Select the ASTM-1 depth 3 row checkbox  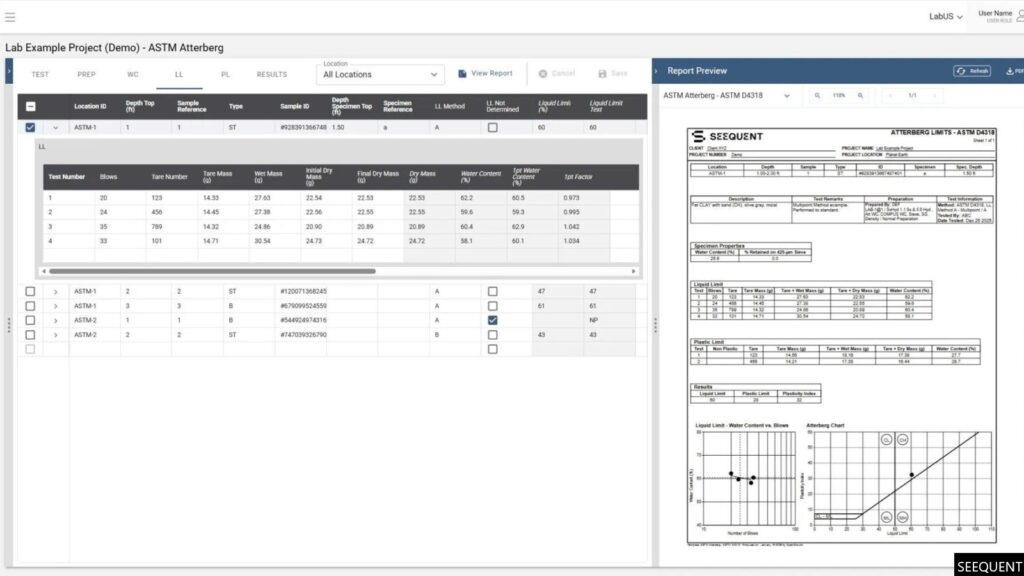click(30, 306)
